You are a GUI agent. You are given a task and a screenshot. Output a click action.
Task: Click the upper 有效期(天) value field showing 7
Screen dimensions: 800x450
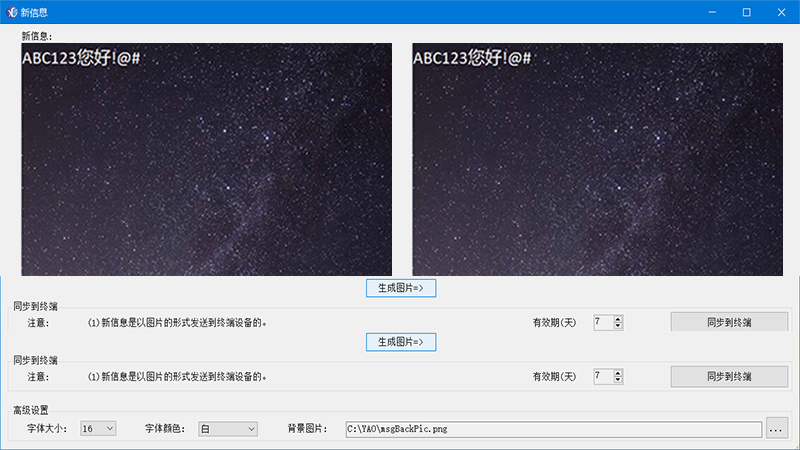click(604, 322)
